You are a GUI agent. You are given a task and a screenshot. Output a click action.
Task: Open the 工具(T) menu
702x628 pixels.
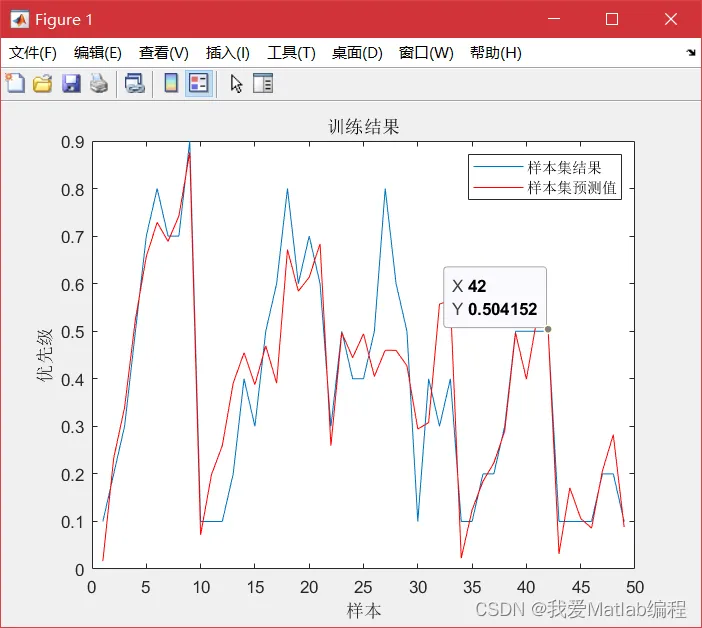coord(291,53)
